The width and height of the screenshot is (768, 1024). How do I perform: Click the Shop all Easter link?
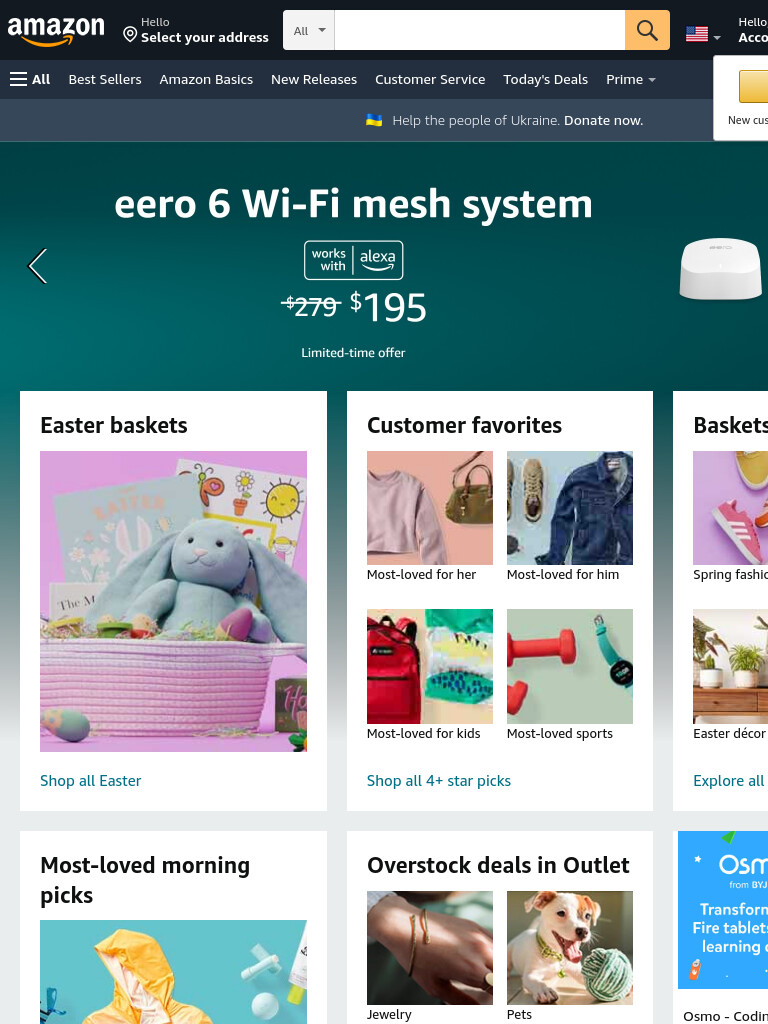(91, 780)
